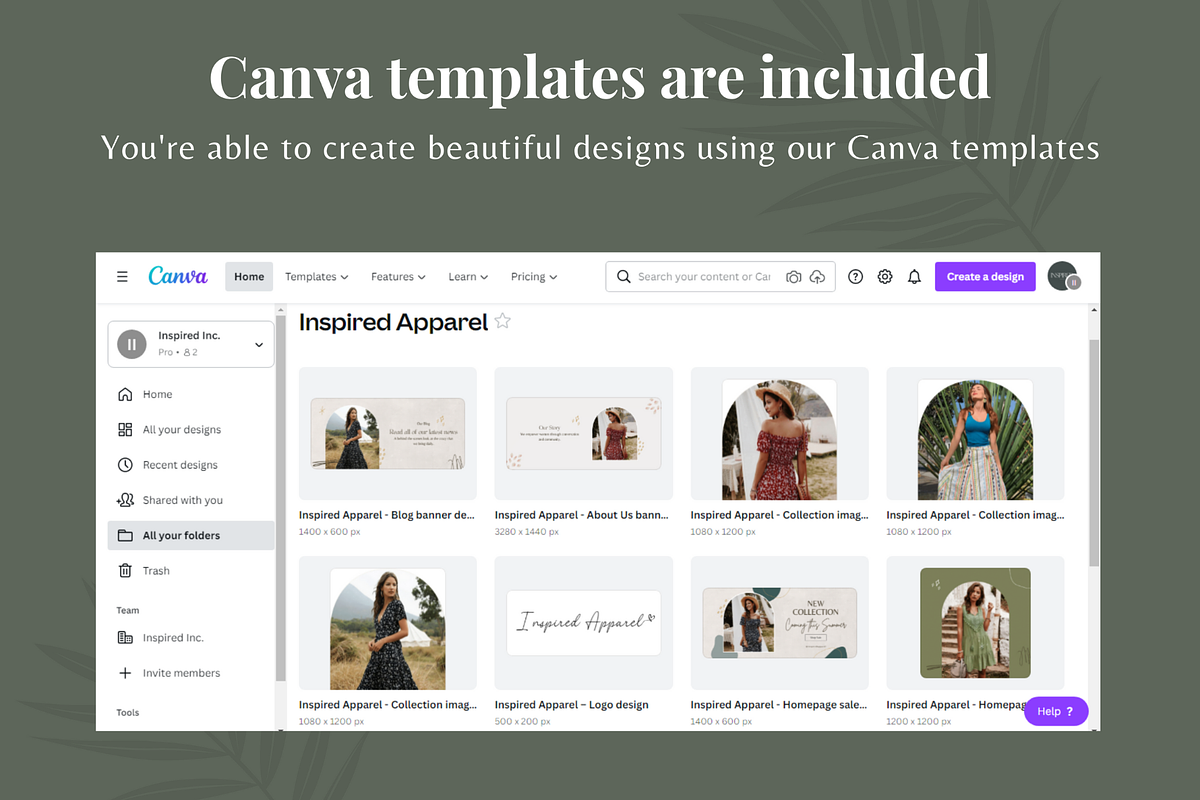Open the notifications bell
This screenshot has height=800, width=1200.
914,277
